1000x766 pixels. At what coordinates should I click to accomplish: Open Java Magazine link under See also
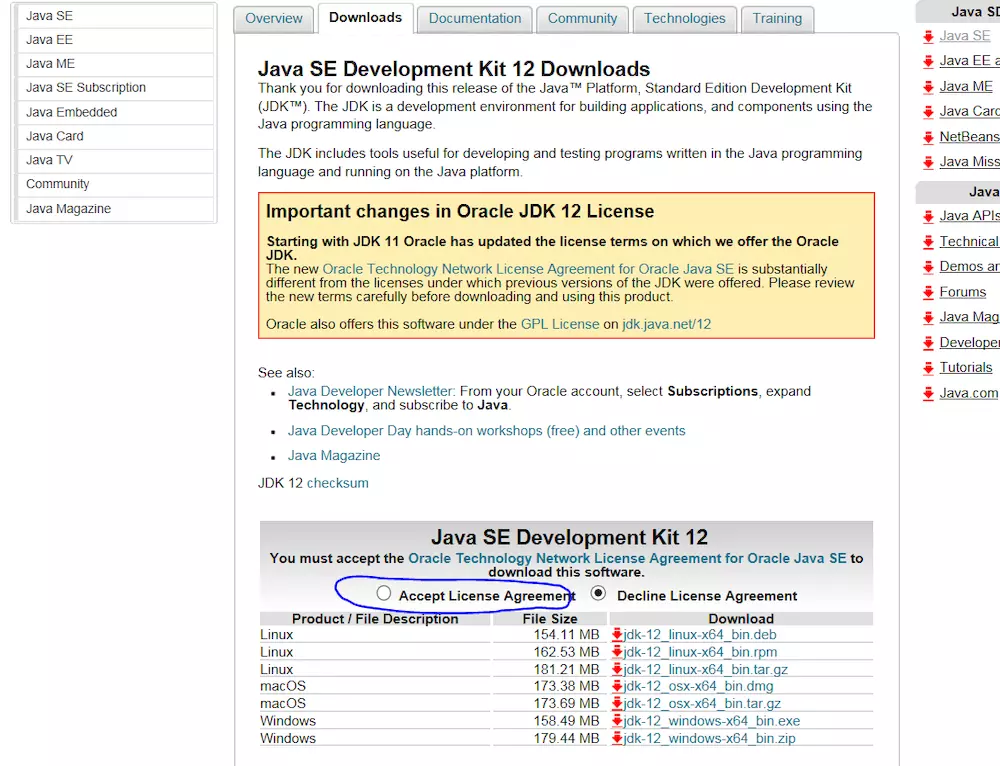pos(334,455)
